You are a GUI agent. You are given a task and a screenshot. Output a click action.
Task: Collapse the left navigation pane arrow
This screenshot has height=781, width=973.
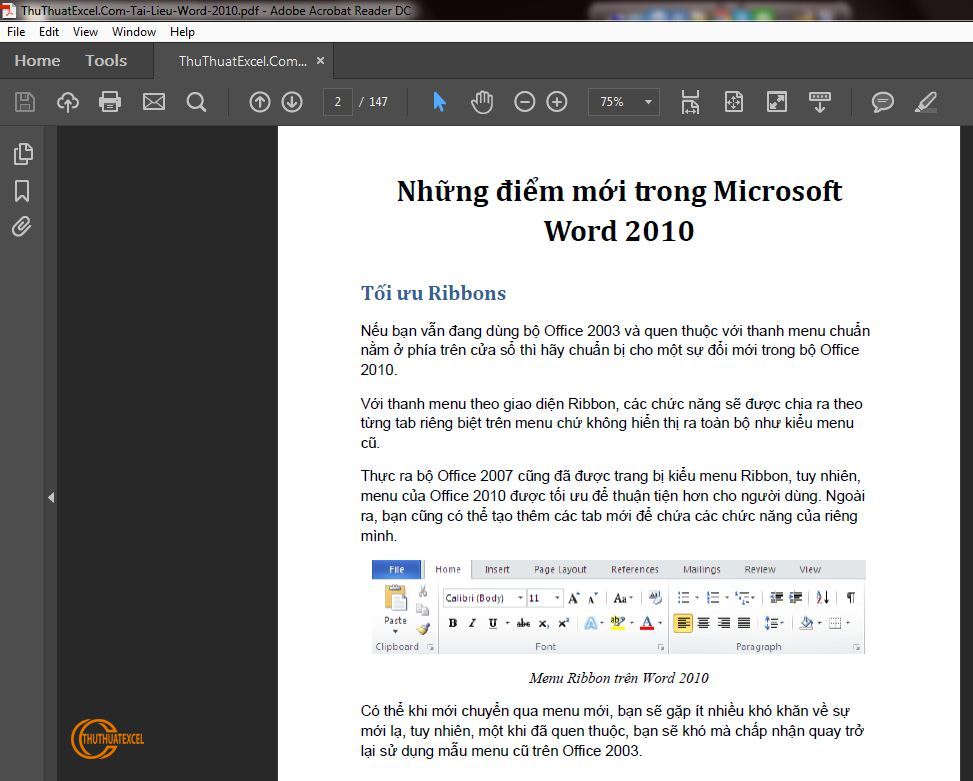pyautogui.click(x=51, y=498)
